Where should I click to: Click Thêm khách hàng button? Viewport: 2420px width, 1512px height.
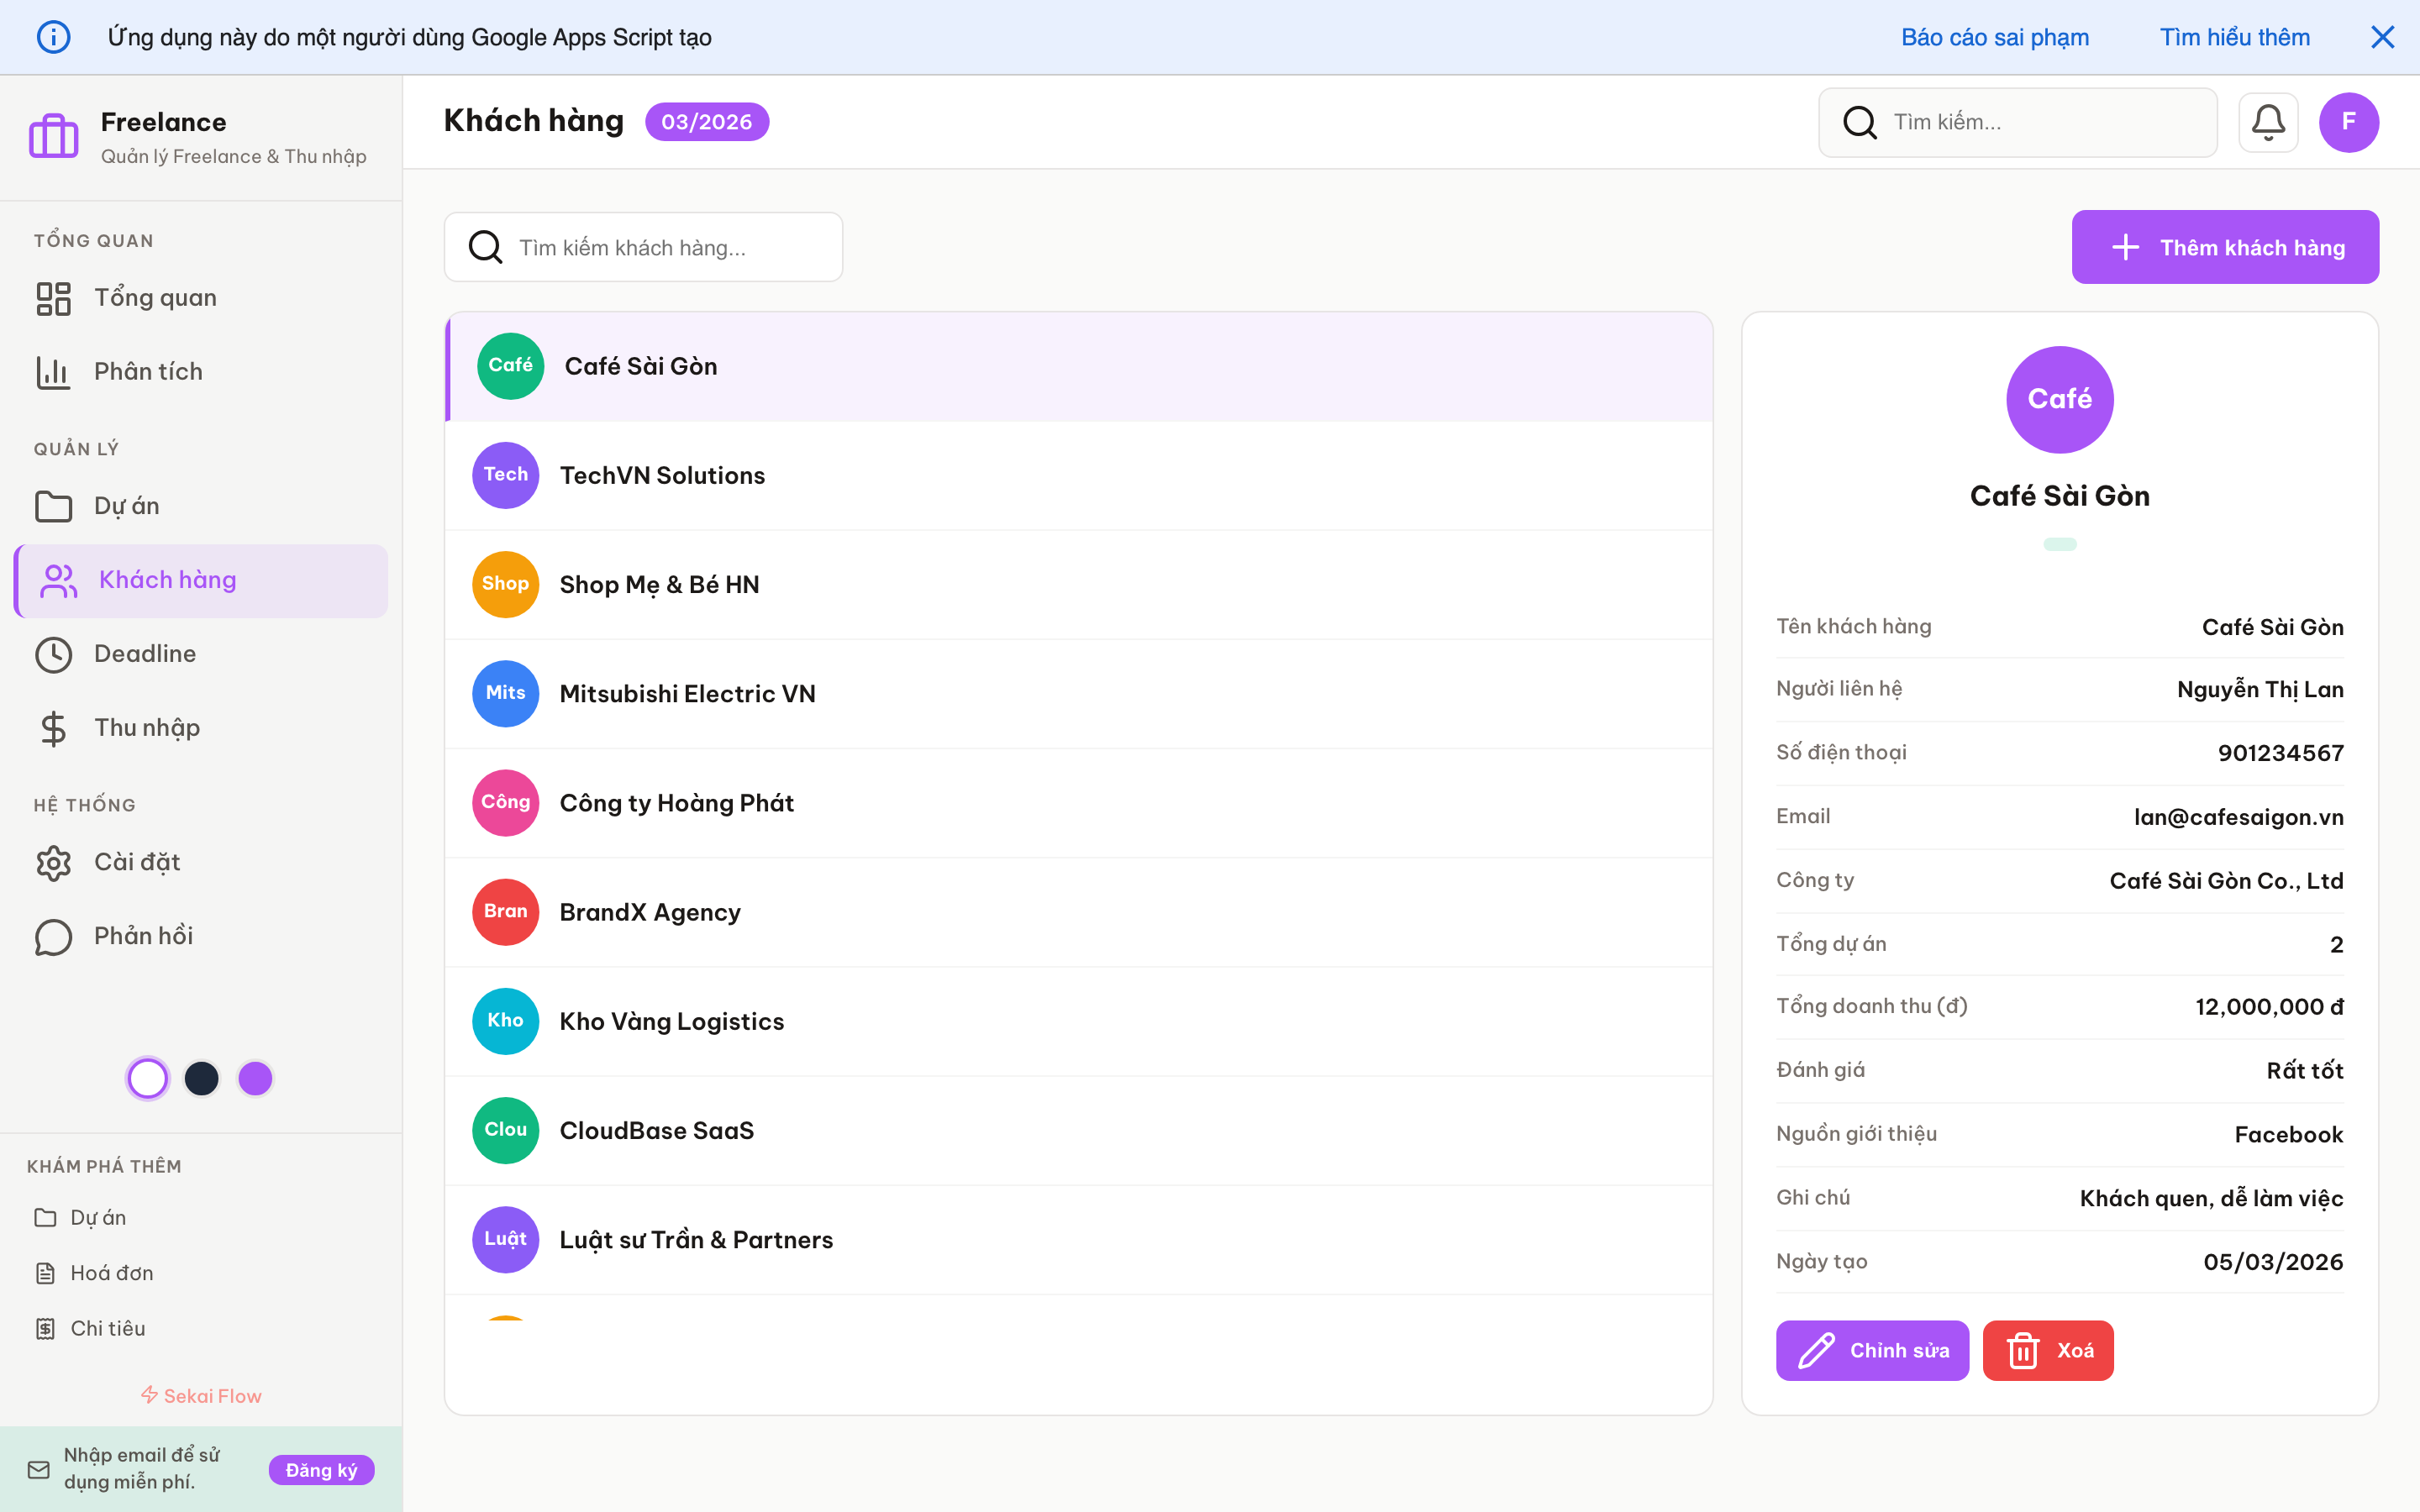pyautogui.click(x=2224, y=247)
